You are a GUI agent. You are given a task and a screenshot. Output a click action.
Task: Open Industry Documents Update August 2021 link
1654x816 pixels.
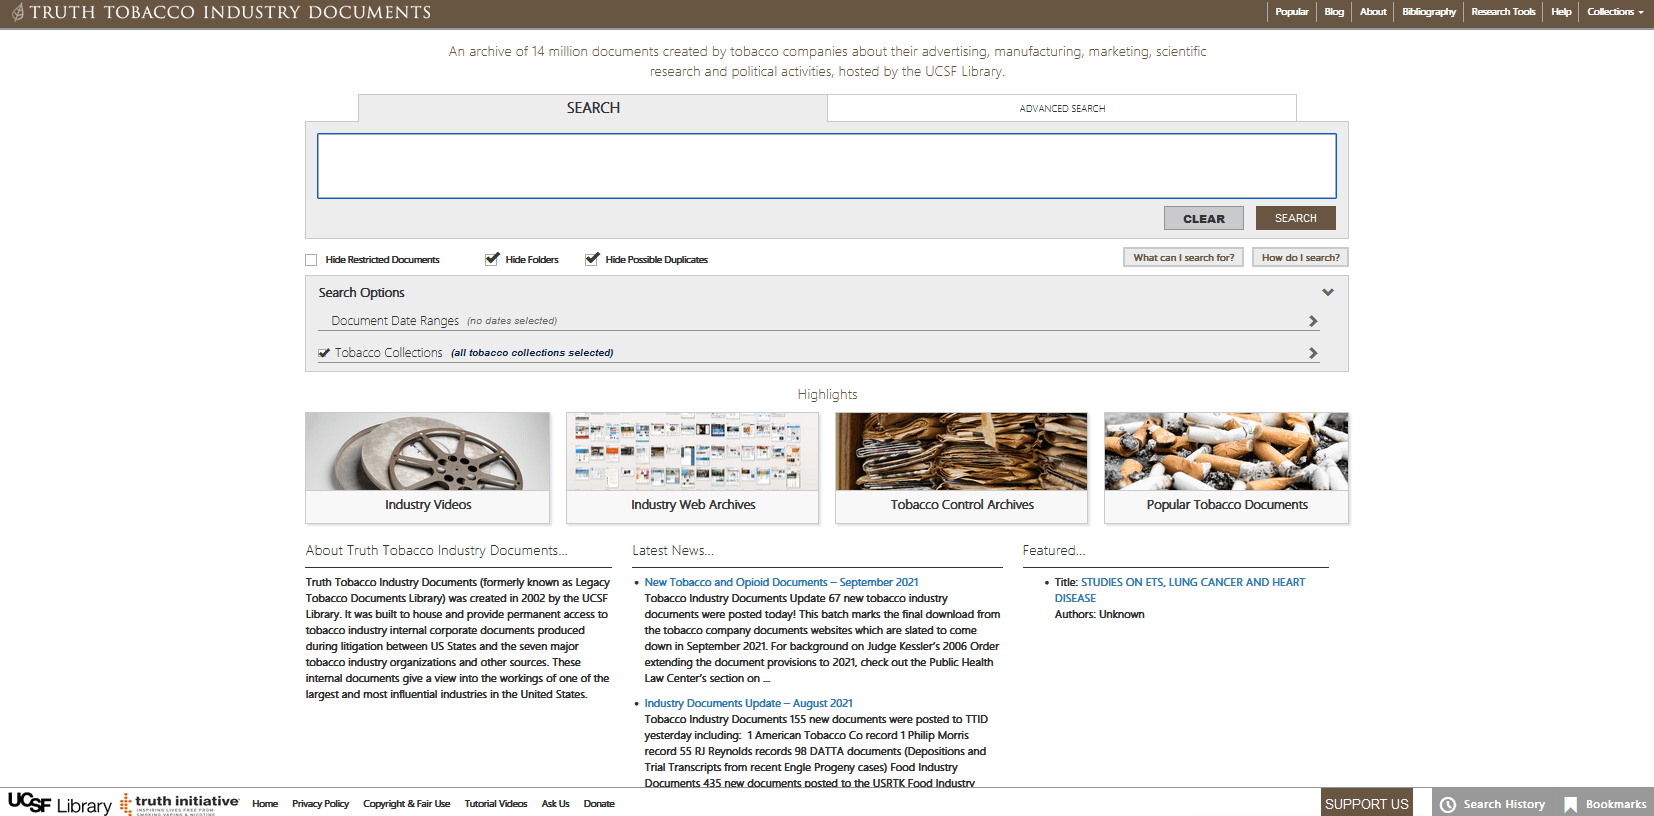point(748,703)
